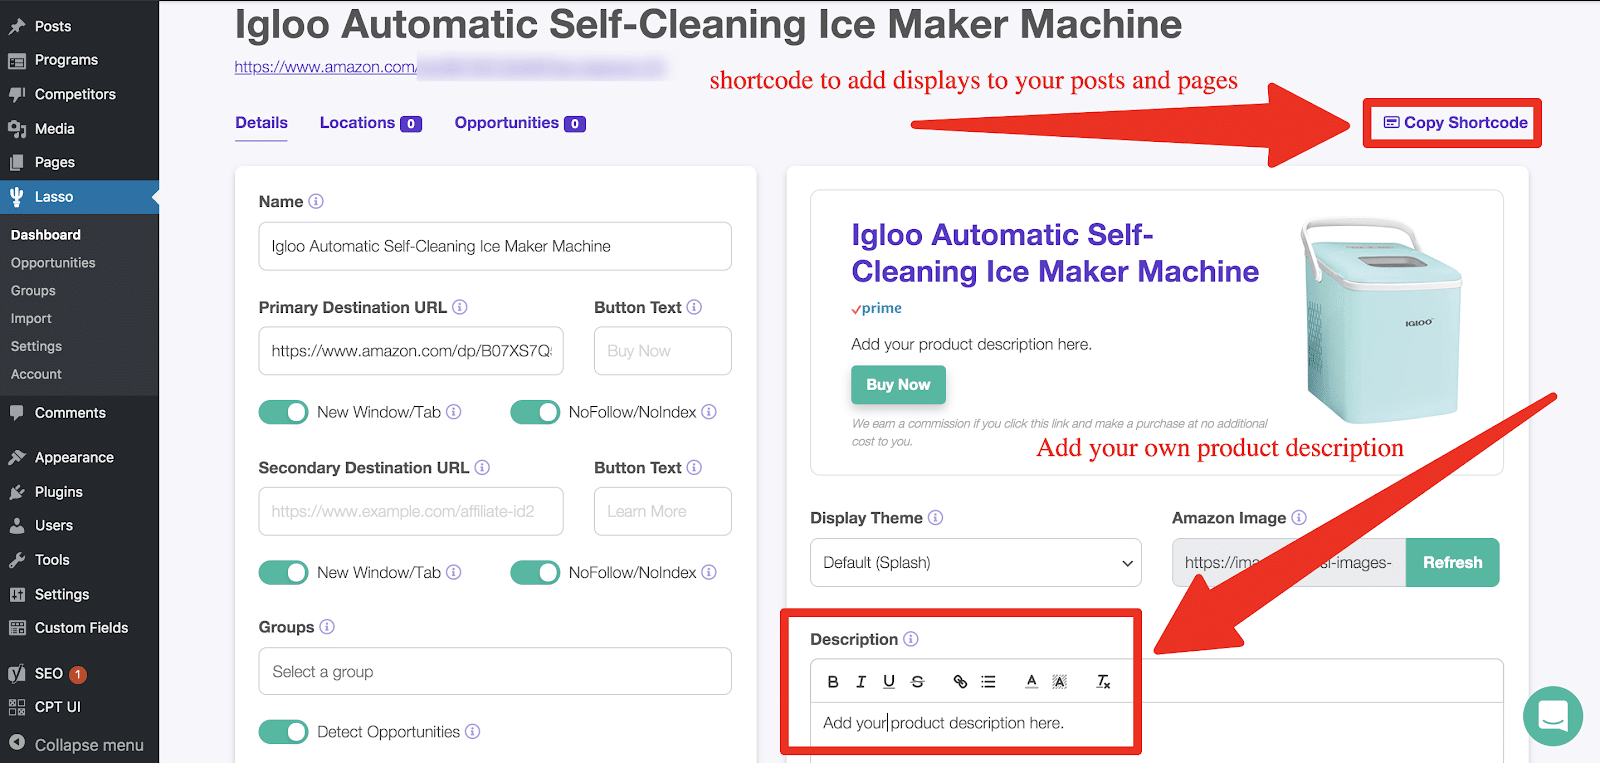
Task: Click the info icon beside Groups
Action: 327,627
